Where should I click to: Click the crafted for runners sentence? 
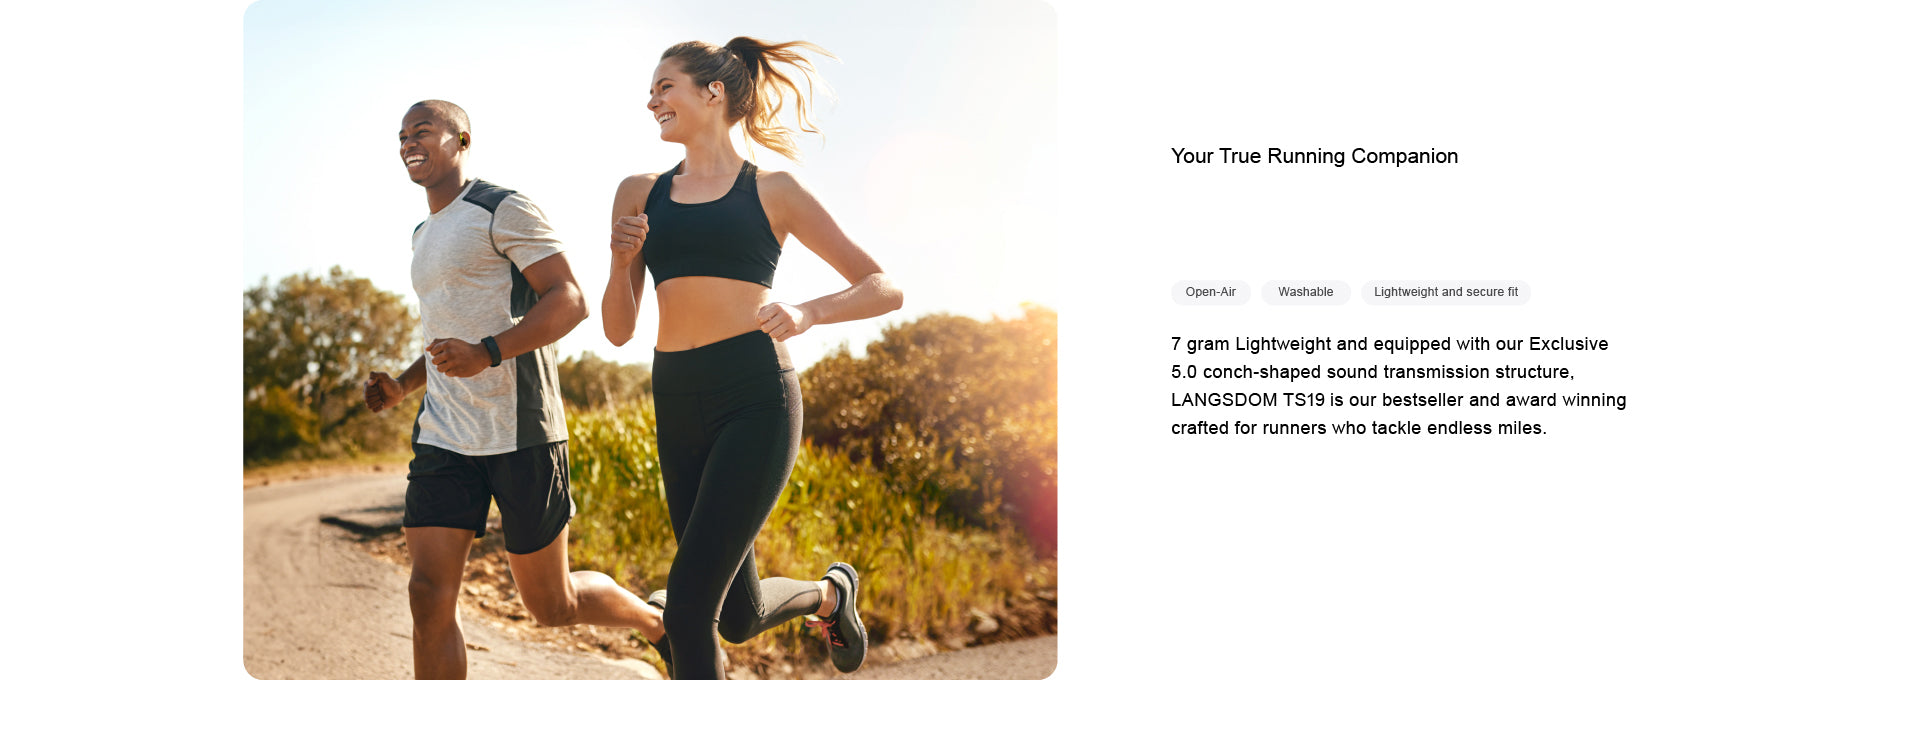point(1358,428)
